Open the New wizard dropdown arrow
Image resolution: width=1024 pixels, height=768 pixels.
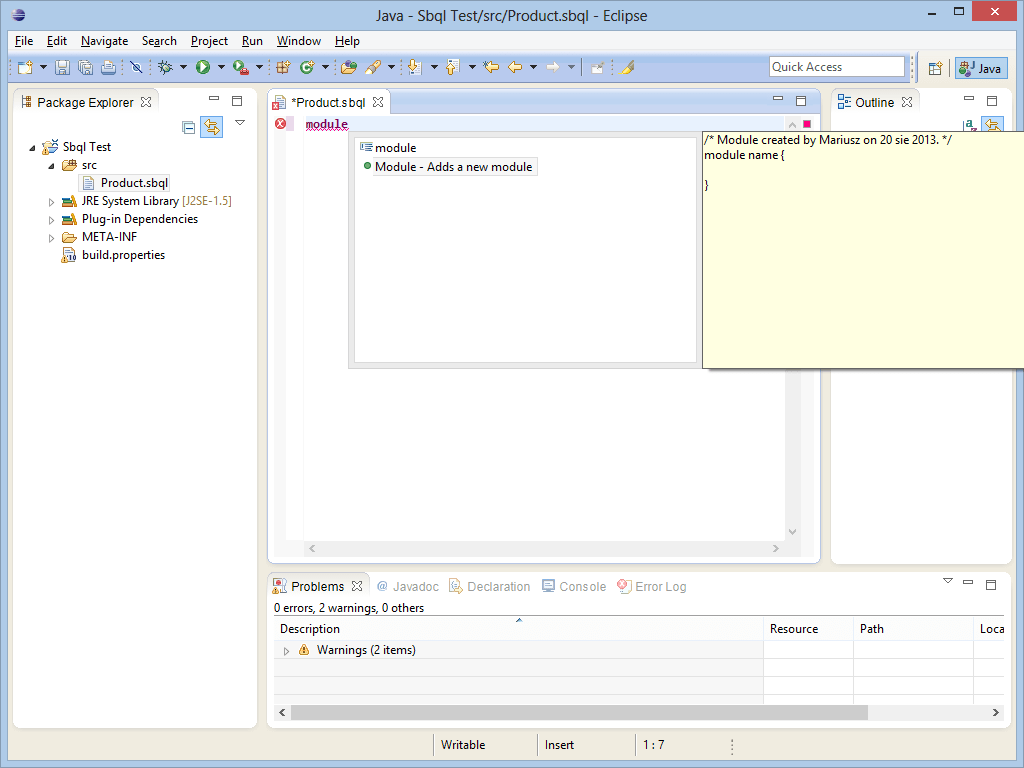pos(43,67)
